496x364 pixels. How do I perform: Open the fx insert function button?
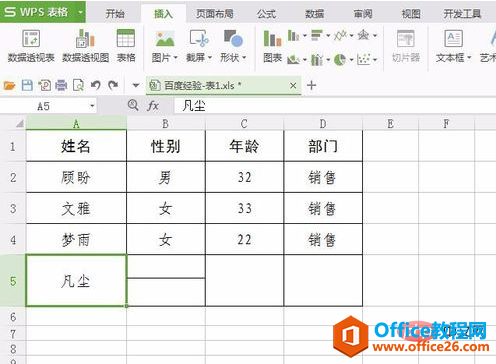click(x=153, y=106)
